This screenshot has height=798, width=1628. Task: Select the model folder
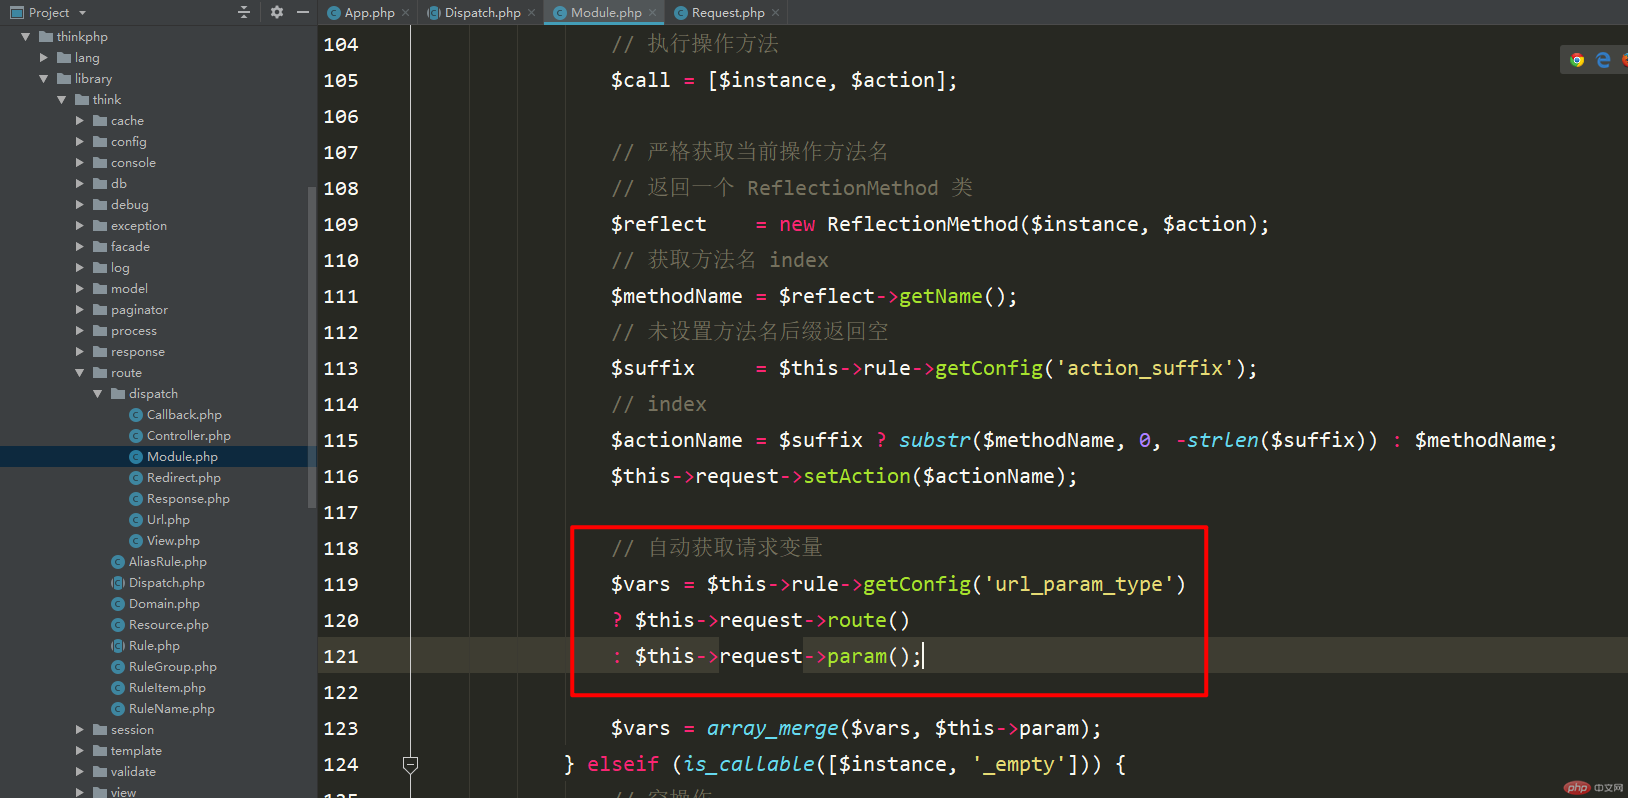(129, 289)
